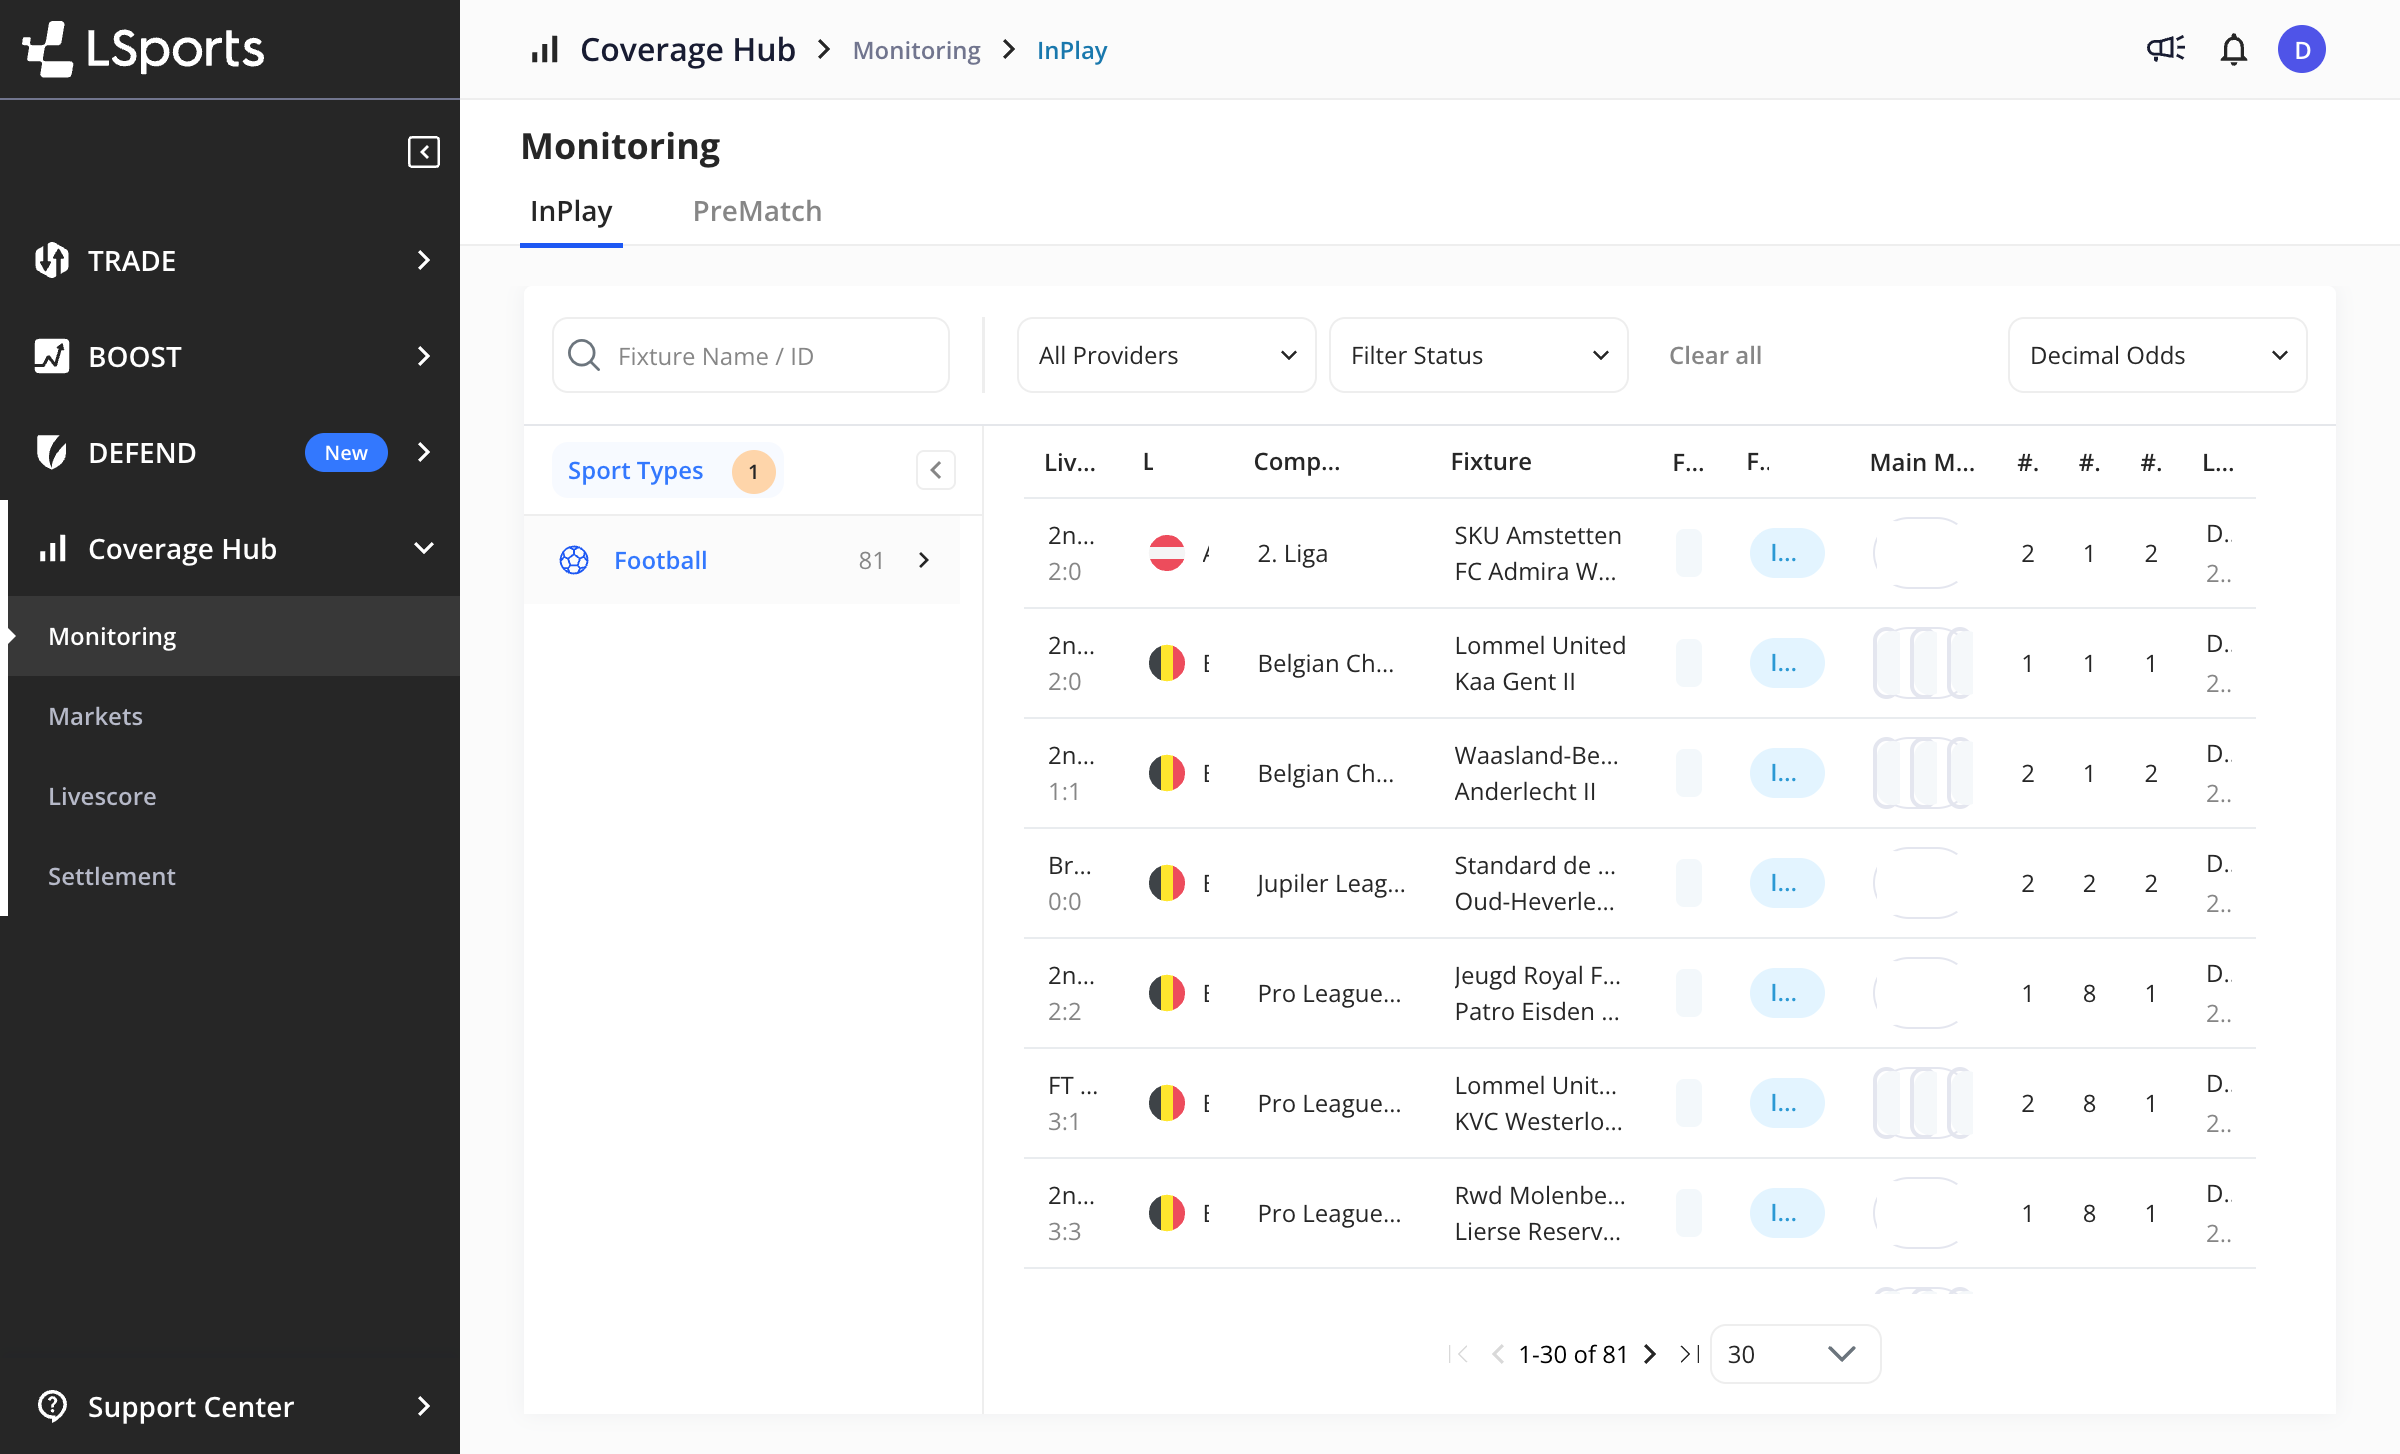Image resolution: width=2400 pixels, height=1454 pixels.
Task: Click the Clear all link
Action: [1715, 355]
